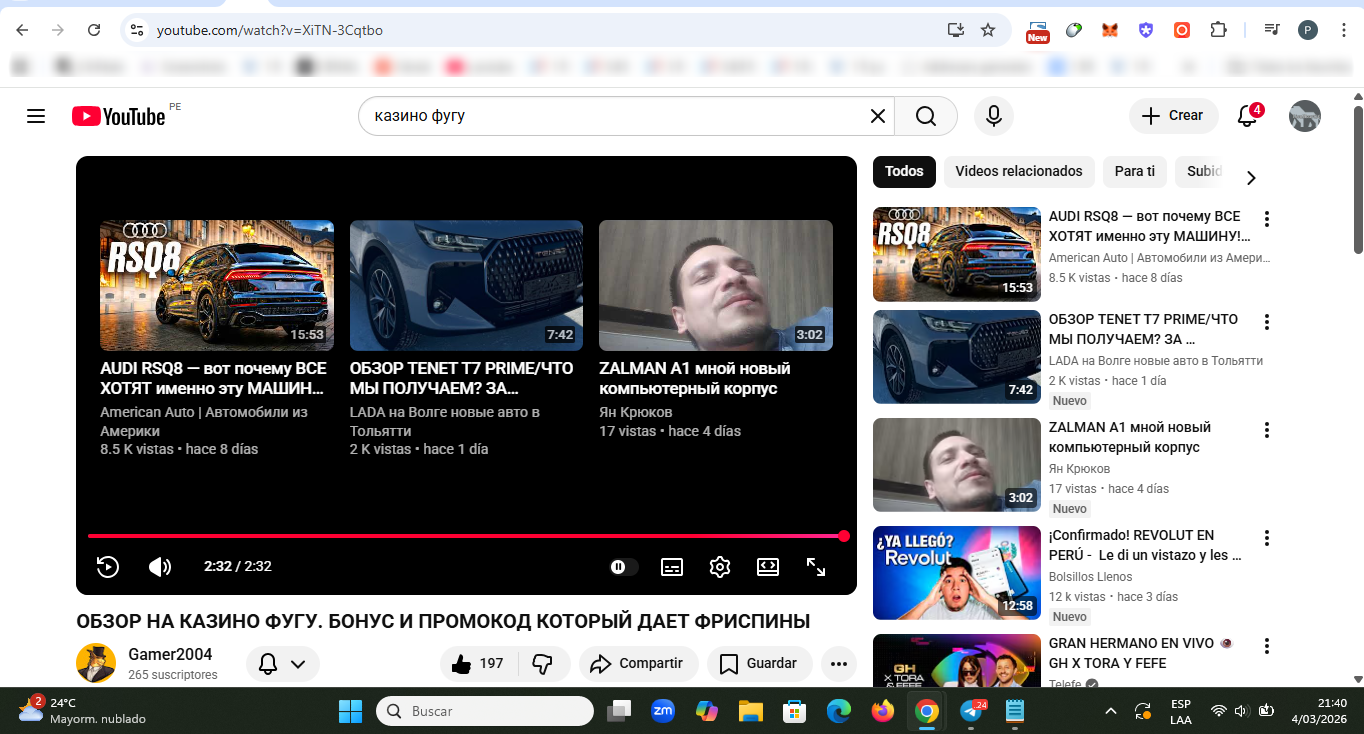The image size is (1364, 734).
Task: Open the YouTube guide hamburger menu
Action: tap(36, 116)
